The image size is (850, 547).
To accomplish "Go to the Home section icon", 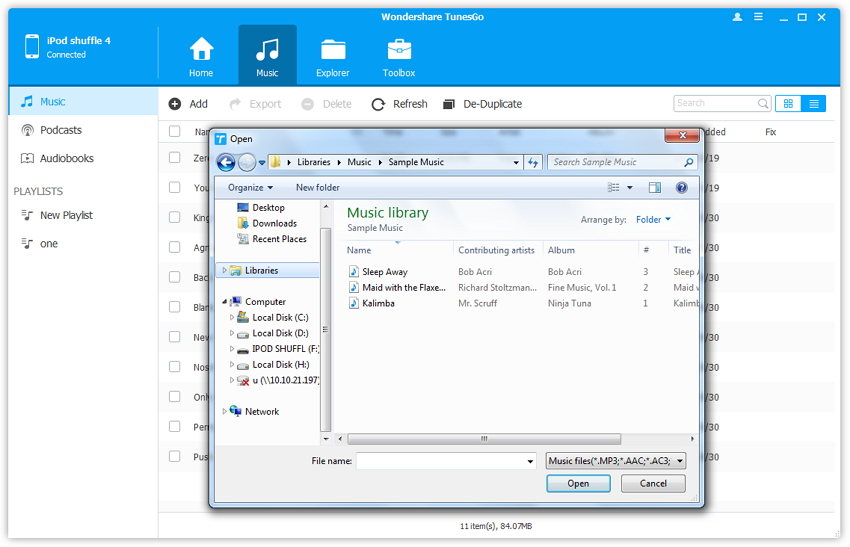I will click(x=201, y=50).
